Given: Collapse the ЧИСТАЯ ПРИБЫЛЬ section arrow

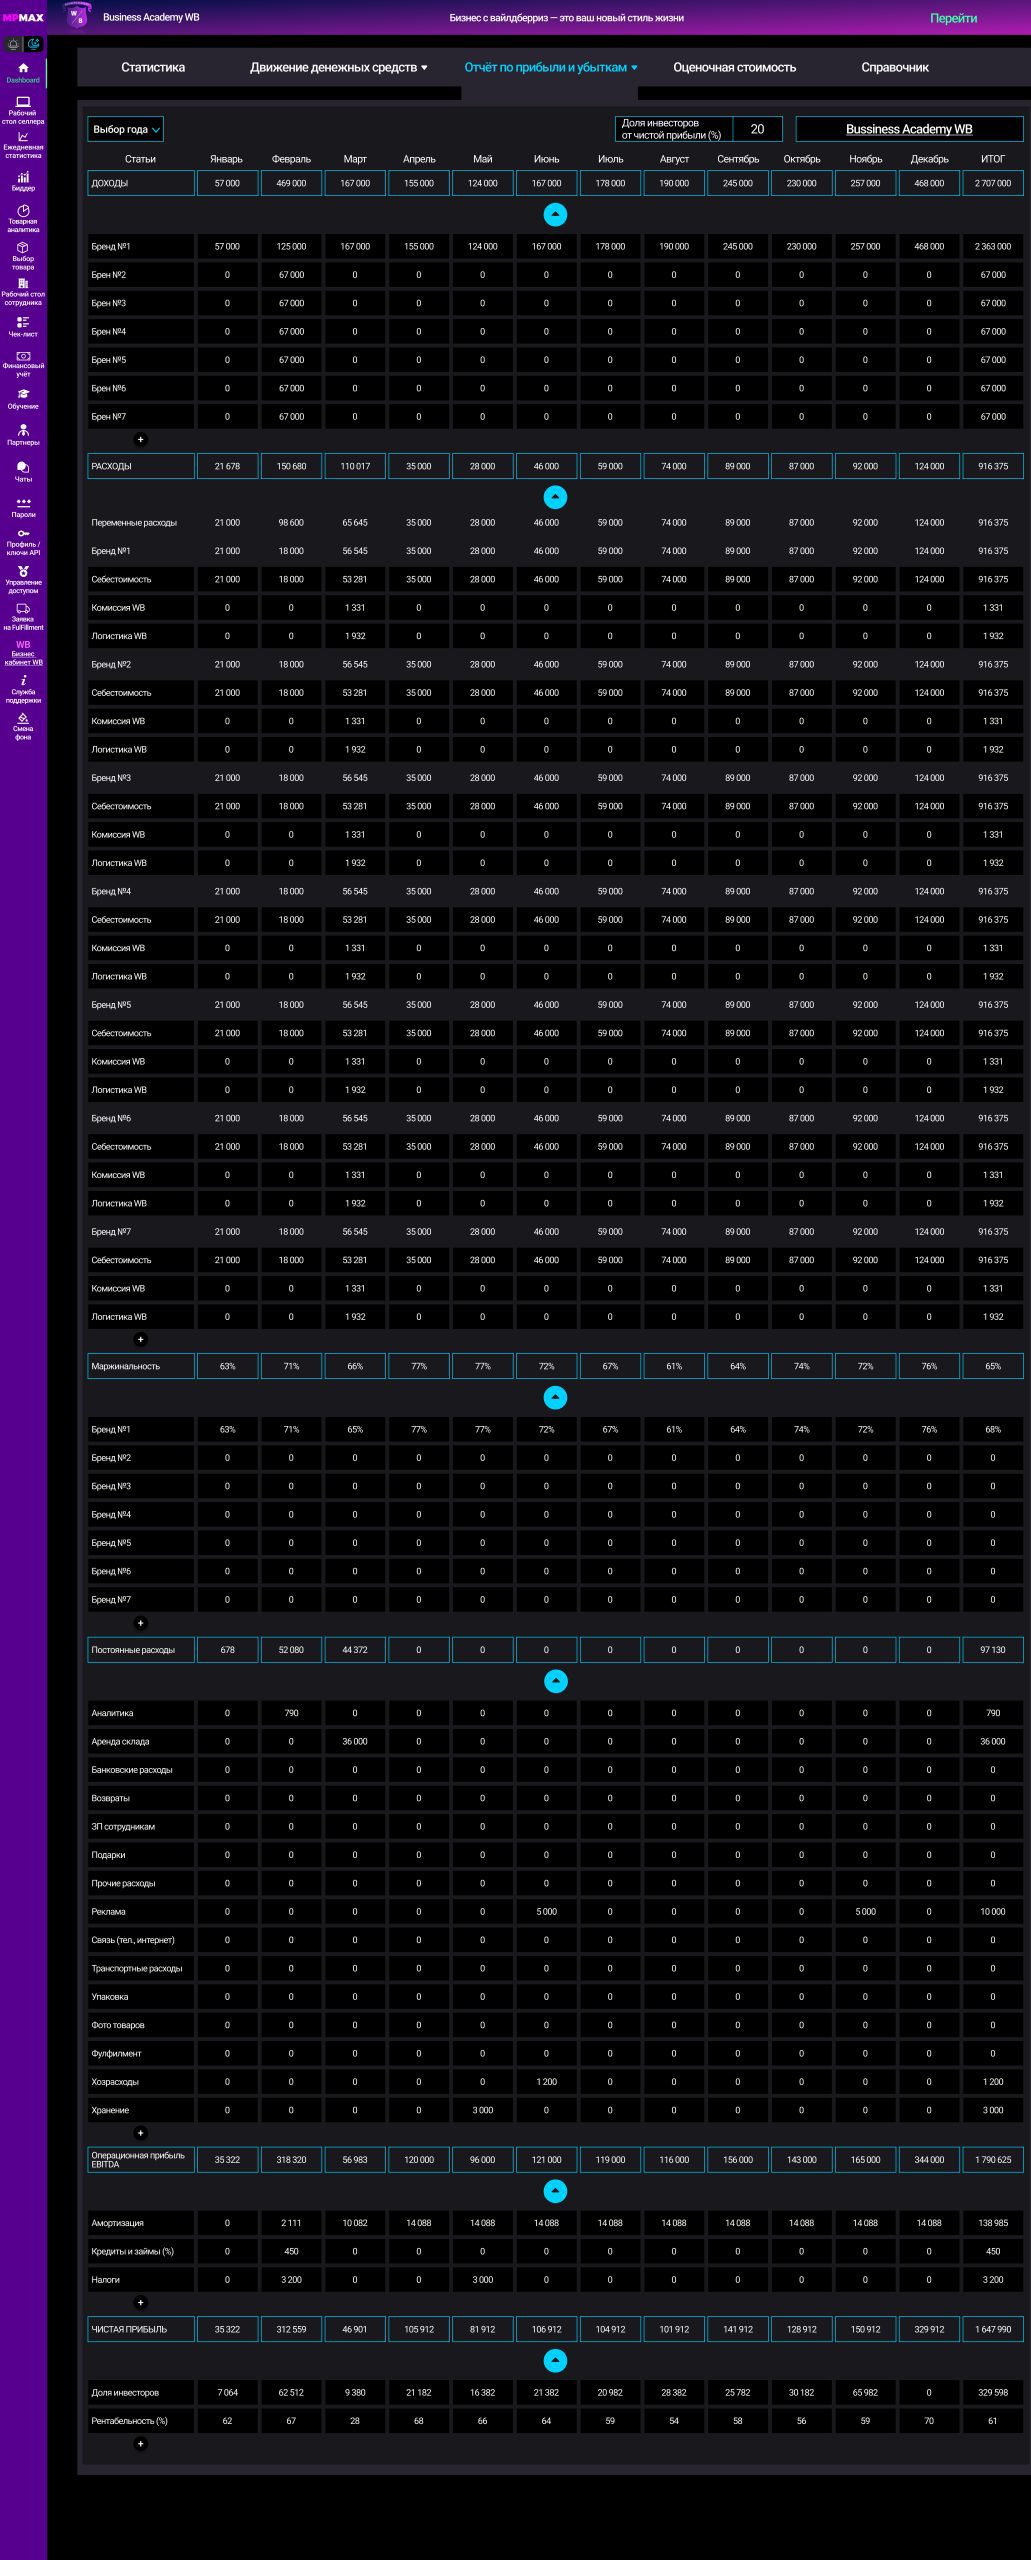Looking at the screenshot, I should (555, 2360).
